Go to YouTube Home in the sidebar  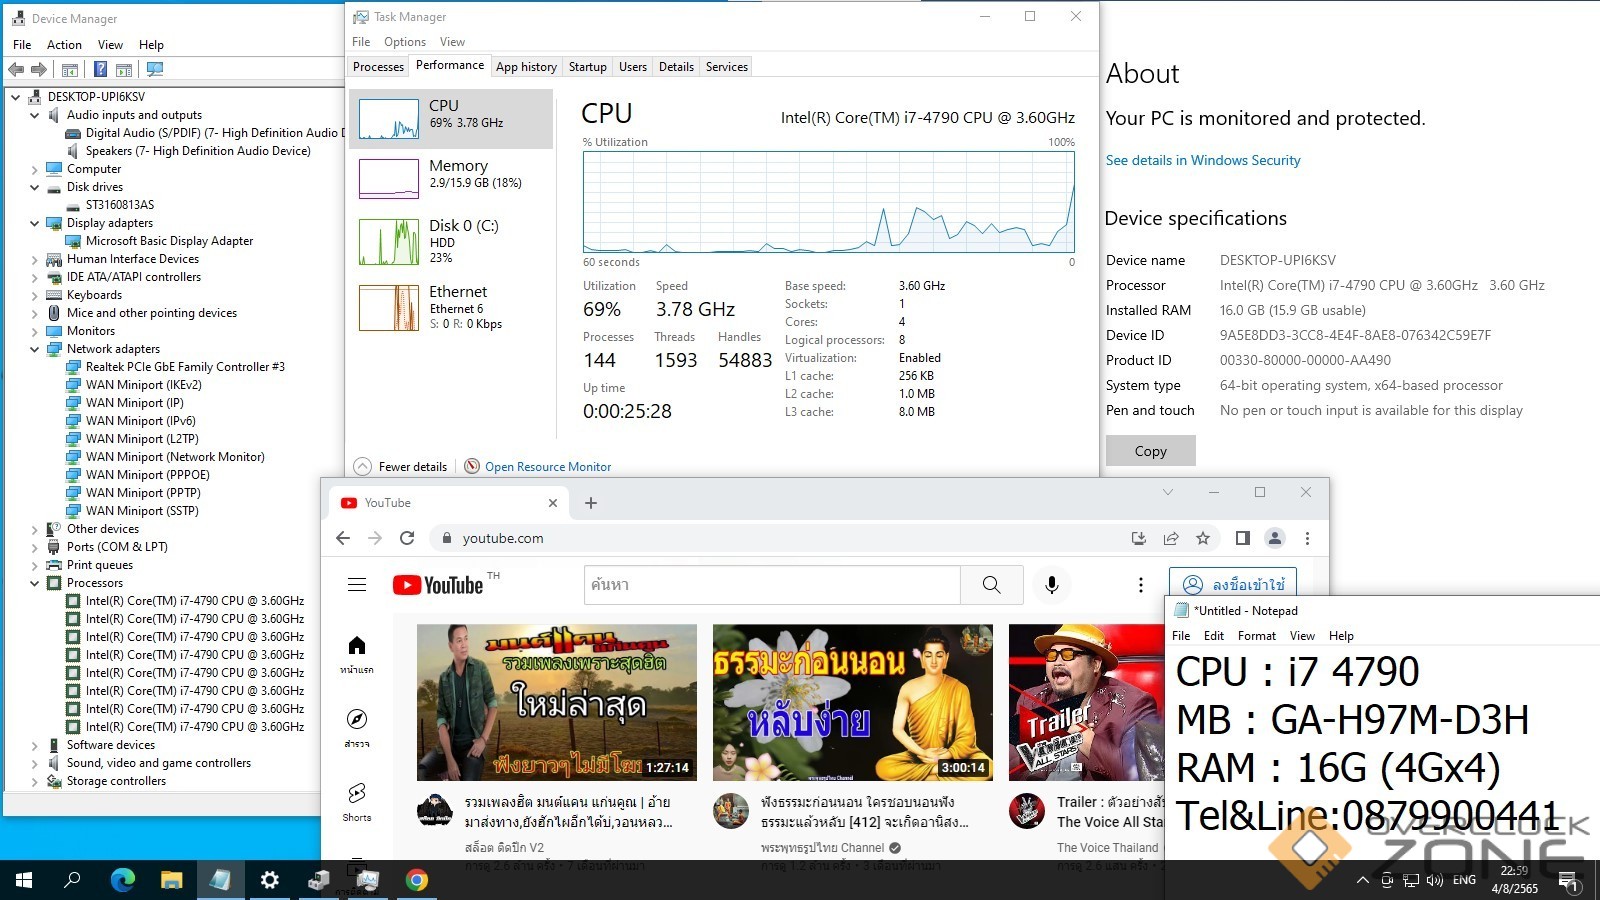point(357,654)
